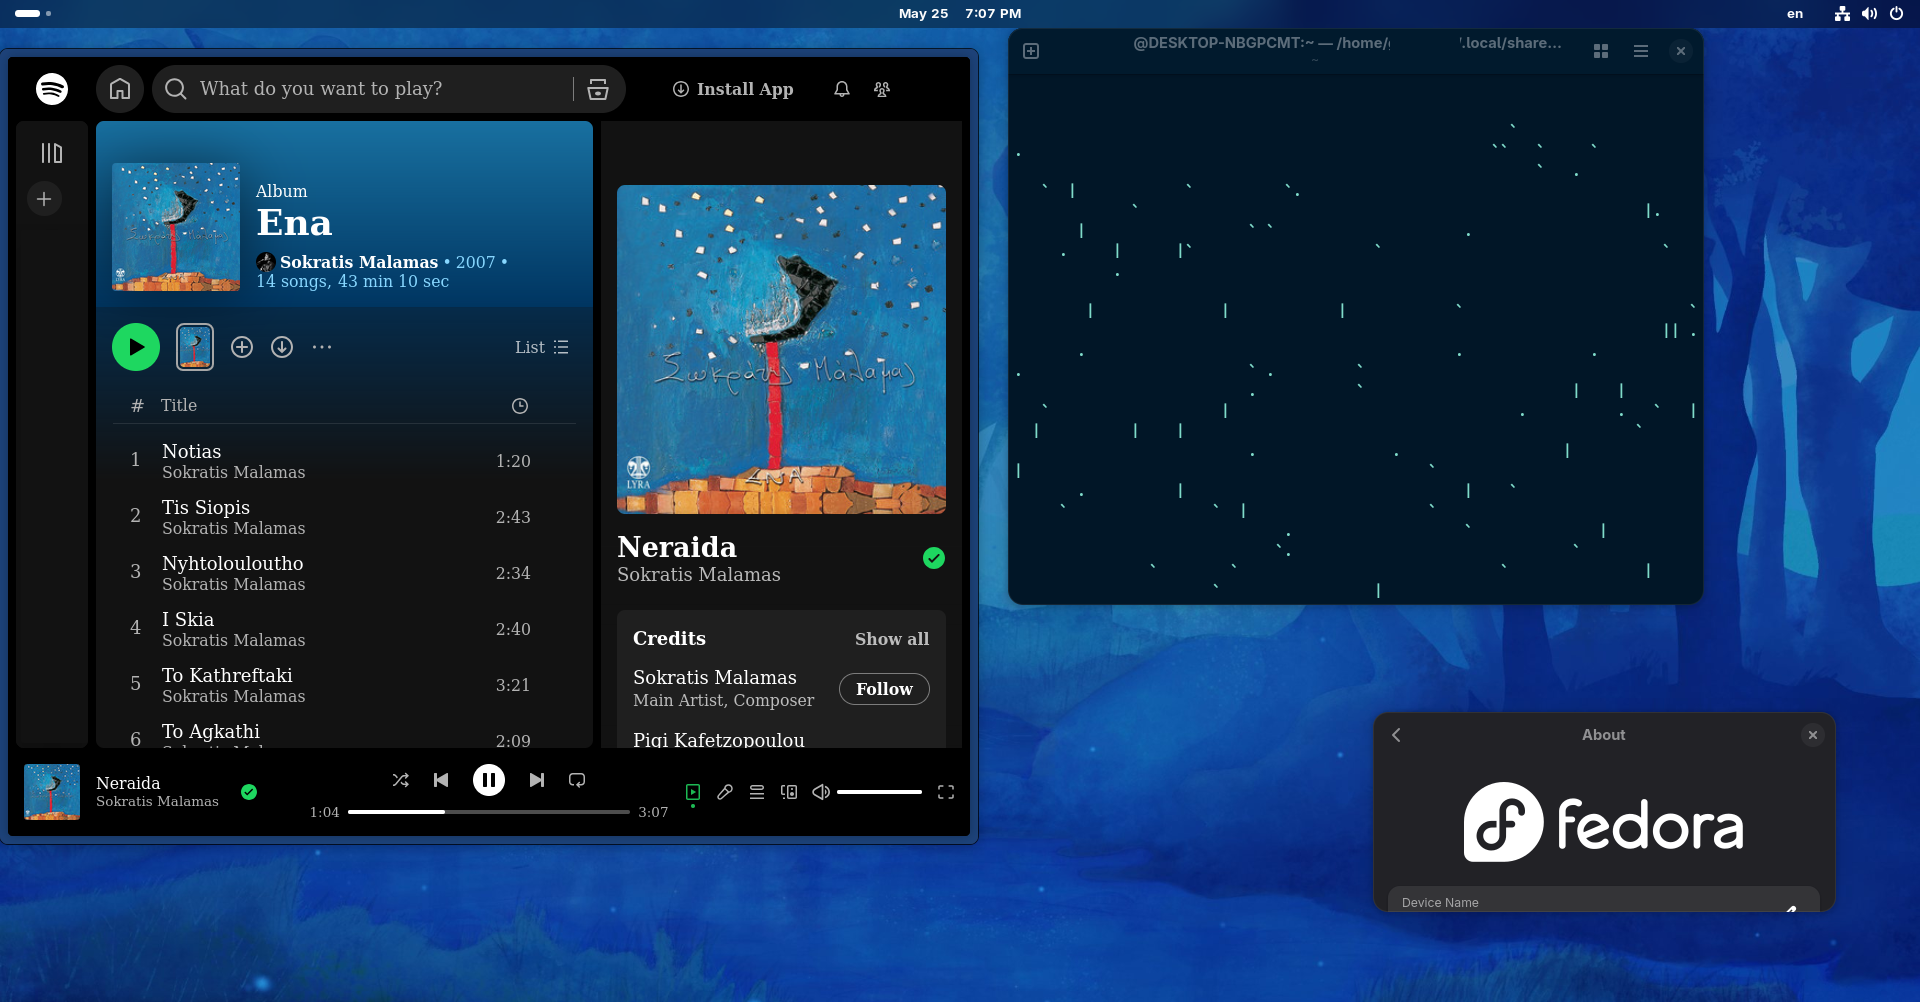Viewport: 1920px width, 1002px height.
Task: Follow Sokratis Malamas in Credits
Action: tap(884, 689)
